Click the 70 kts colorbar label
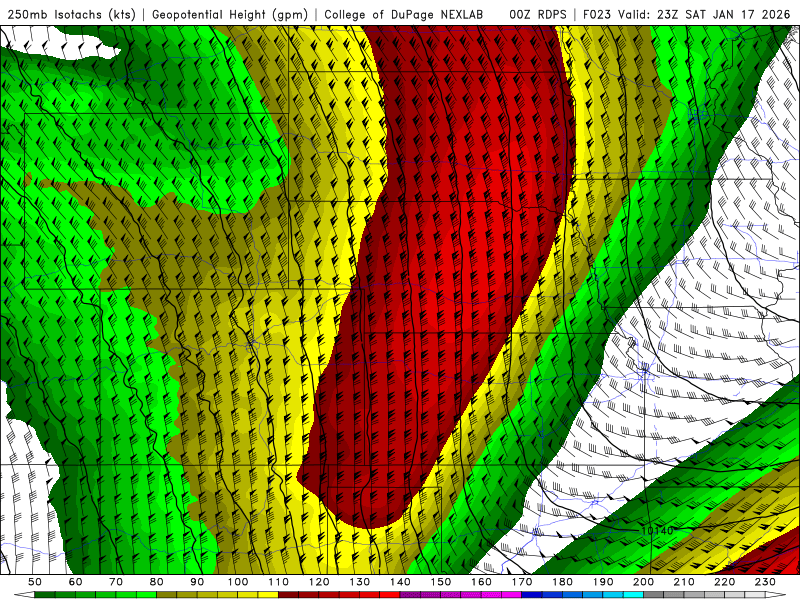Screen dimensions: 800x600 [x=116, y=582]
